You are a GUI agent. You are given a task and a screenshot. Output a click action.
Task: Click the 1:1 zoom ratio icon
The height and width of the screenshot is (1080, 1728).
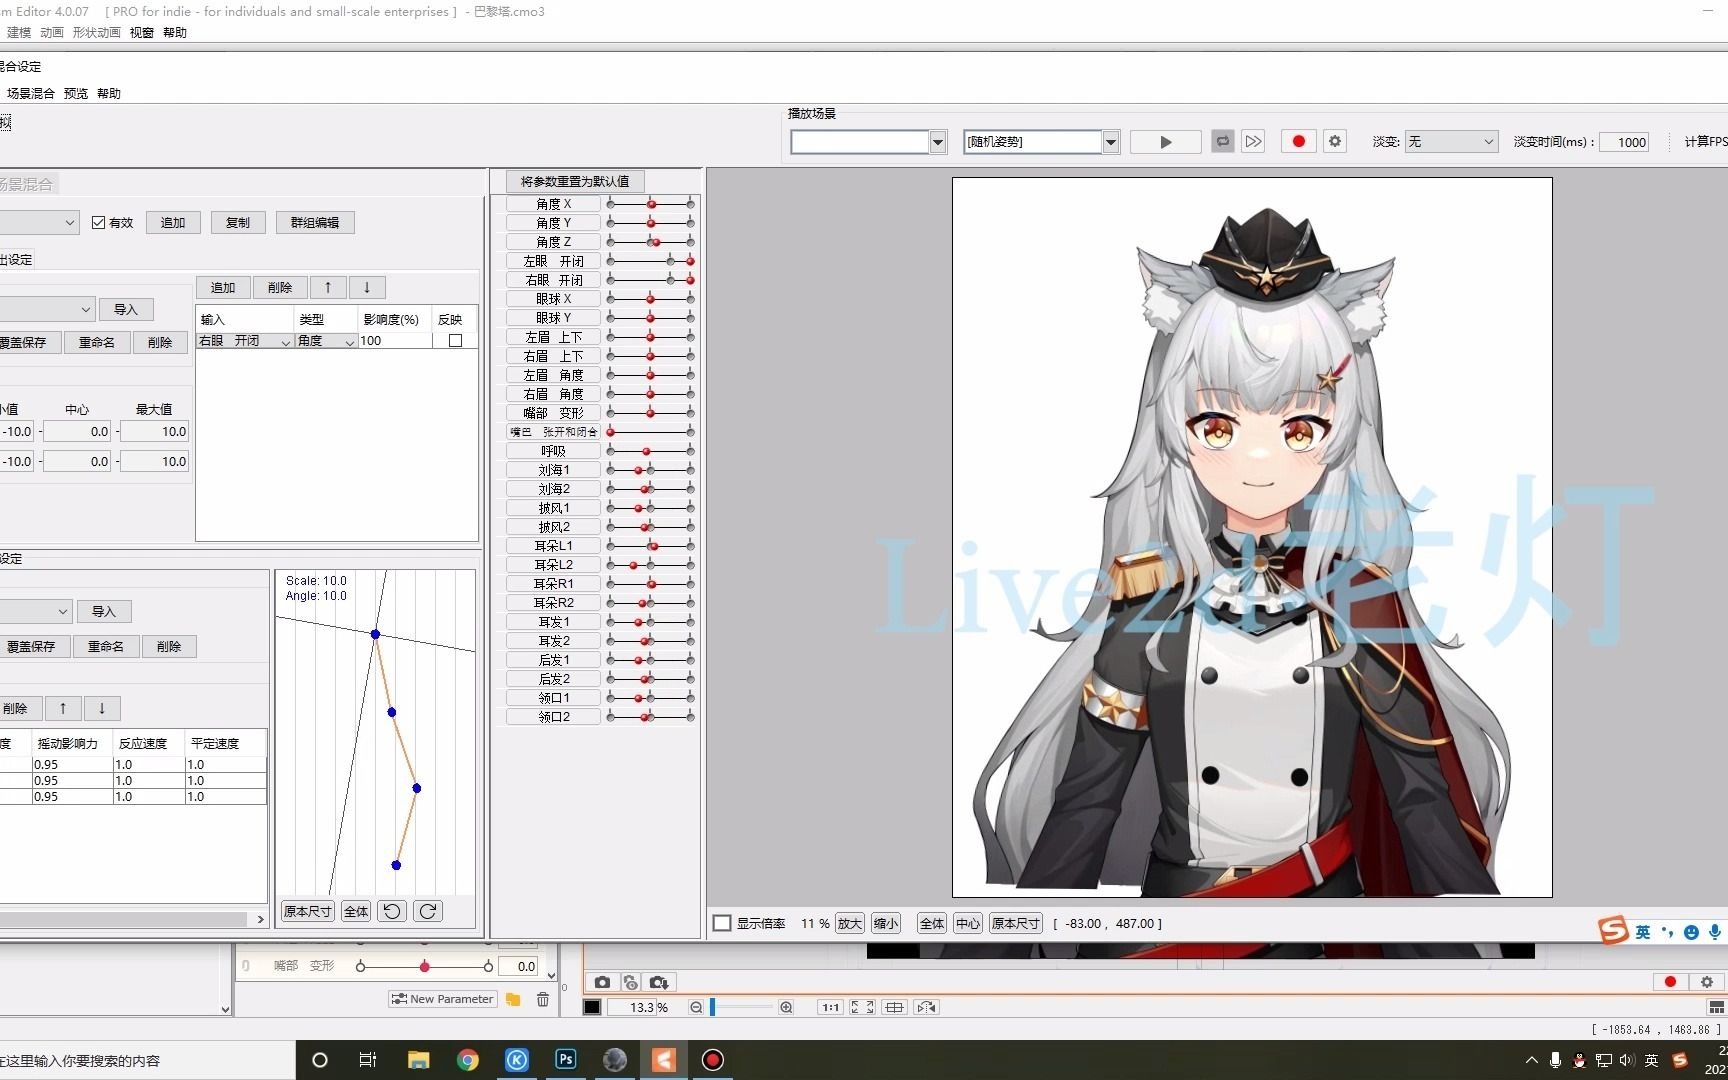coord(829,1007)
